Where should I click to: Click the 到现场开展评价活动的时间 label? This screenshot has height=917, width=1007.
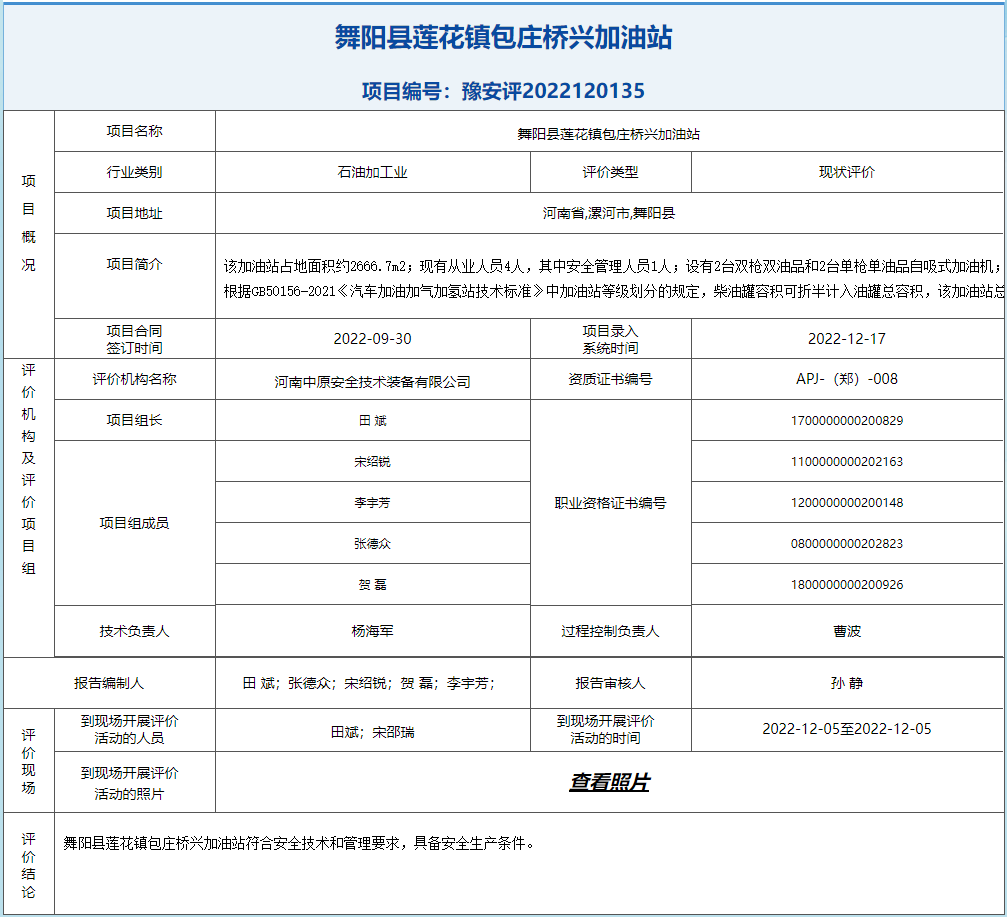[x=606, y=729]
